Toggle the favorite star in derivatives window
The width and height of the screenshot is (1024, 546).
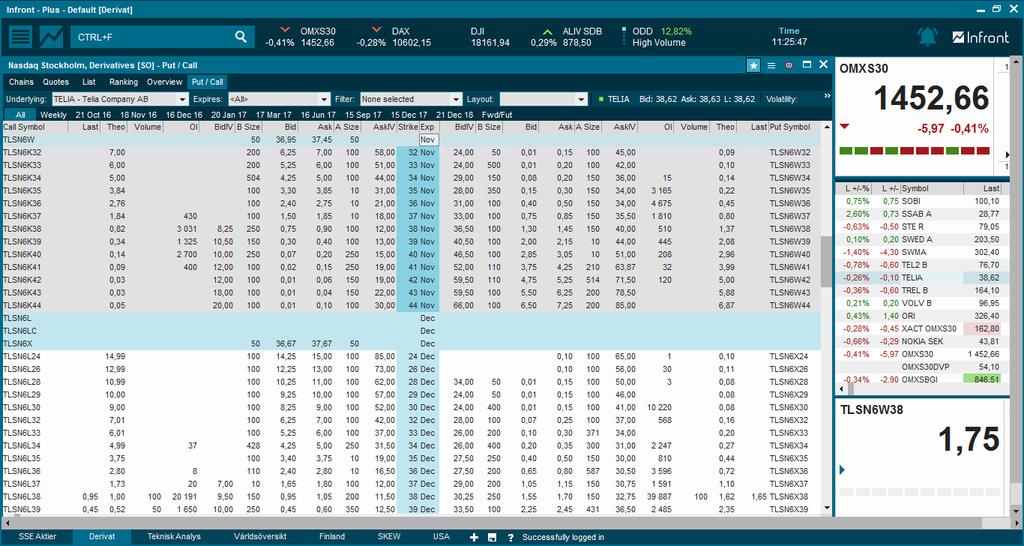(x=753, y=65)
